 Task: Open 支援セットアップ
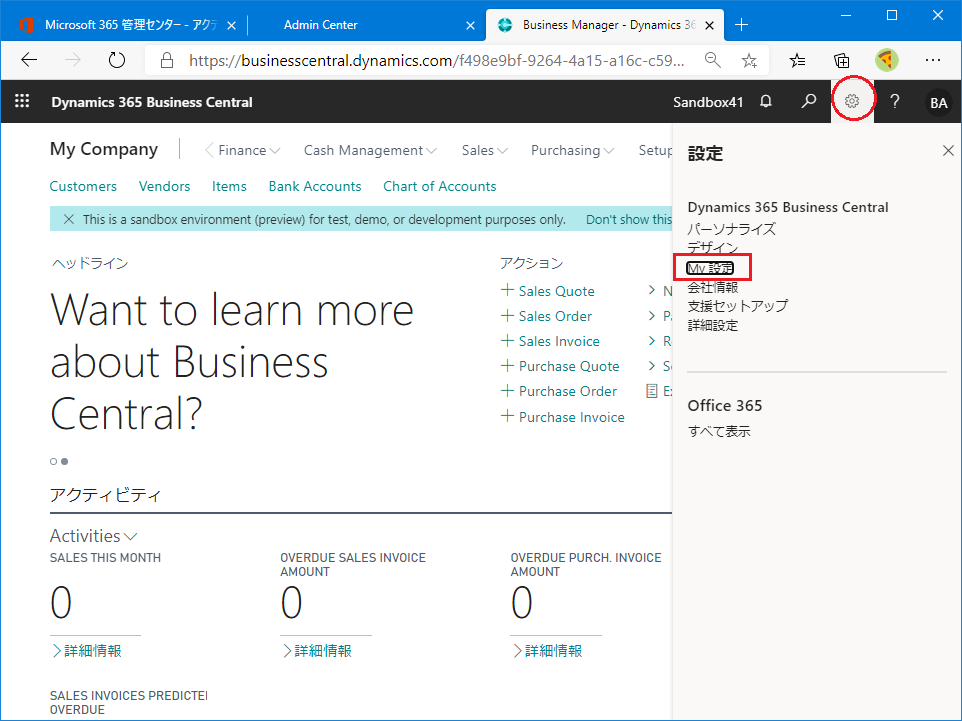tap(737, 306)
